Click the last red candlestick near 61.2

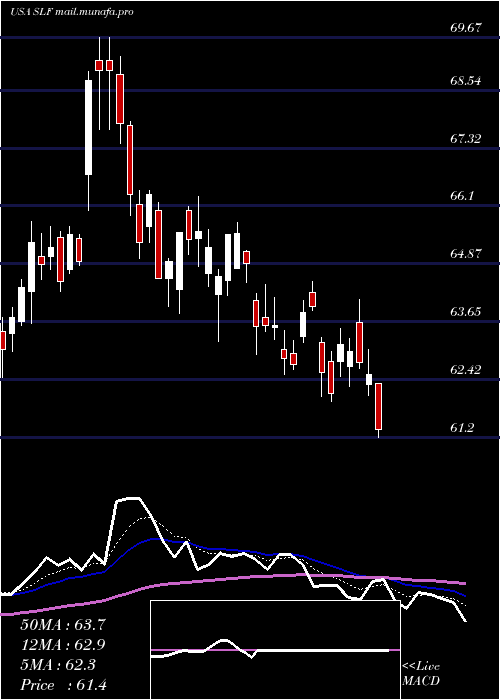[379, 407]
